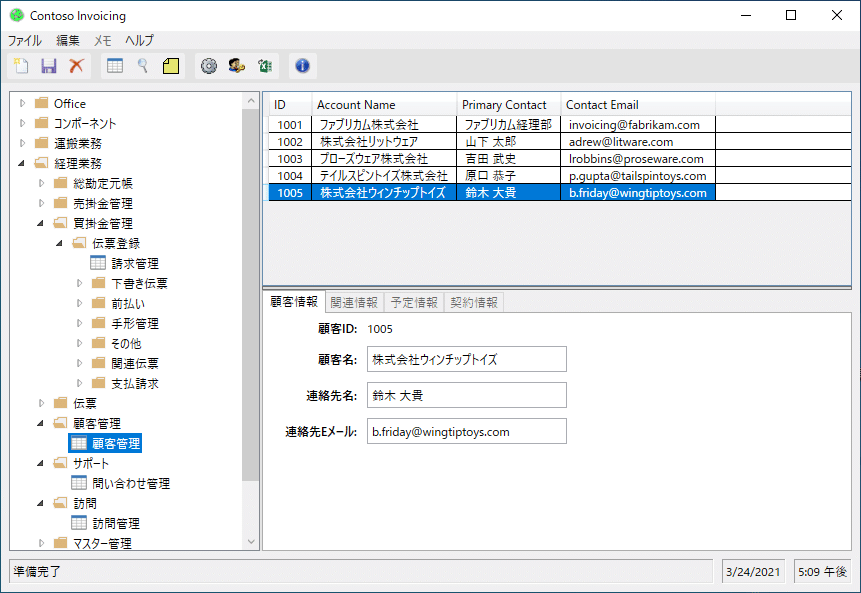Click the Excel export icon
This screenshot has height=593, width=861.
265,66
